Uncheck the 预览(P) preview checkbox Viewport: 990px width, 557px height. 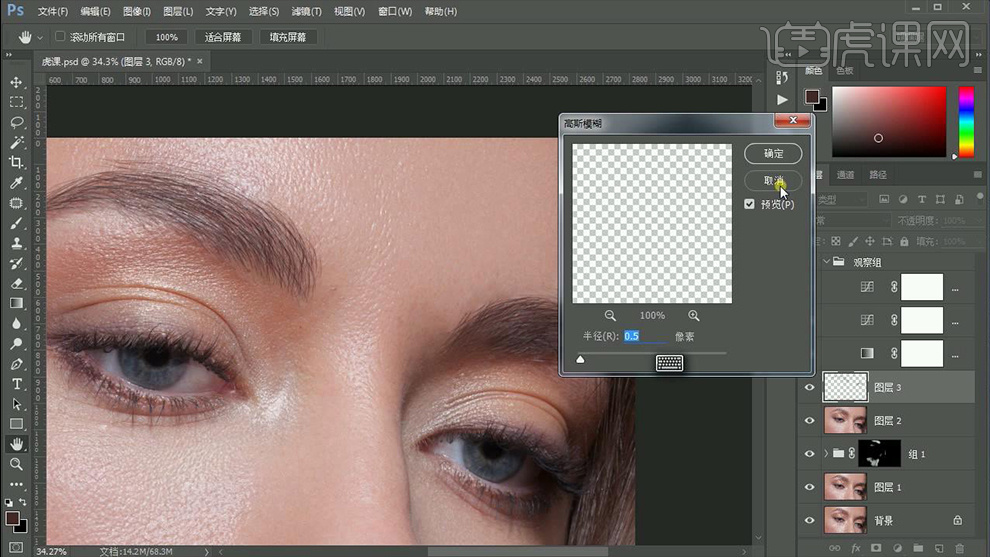tap(750, 204)
